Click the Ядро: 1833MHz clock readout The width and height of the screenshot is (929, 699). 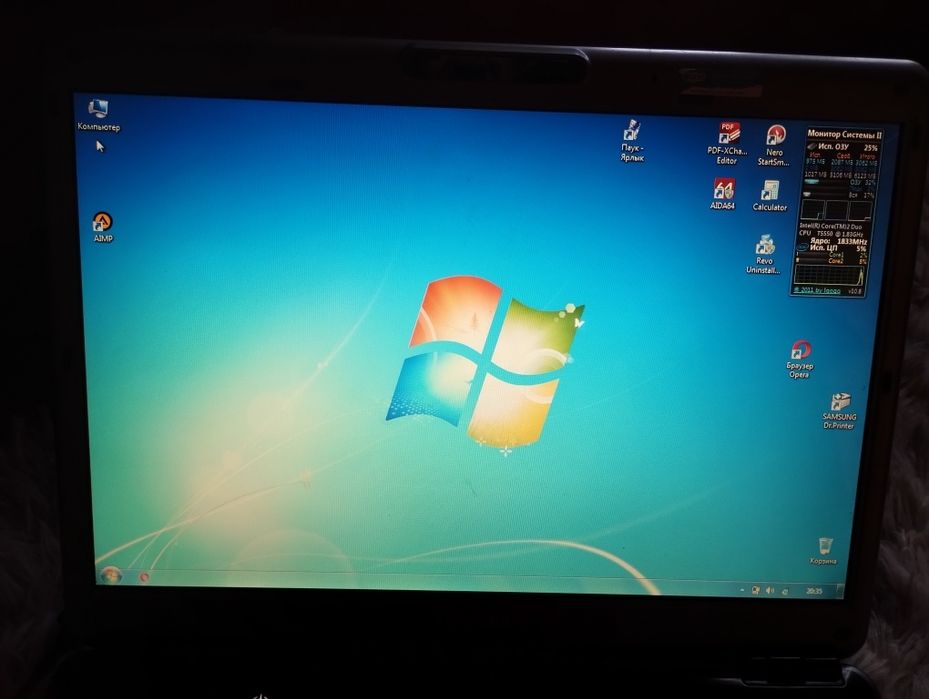tap(838, 241)
